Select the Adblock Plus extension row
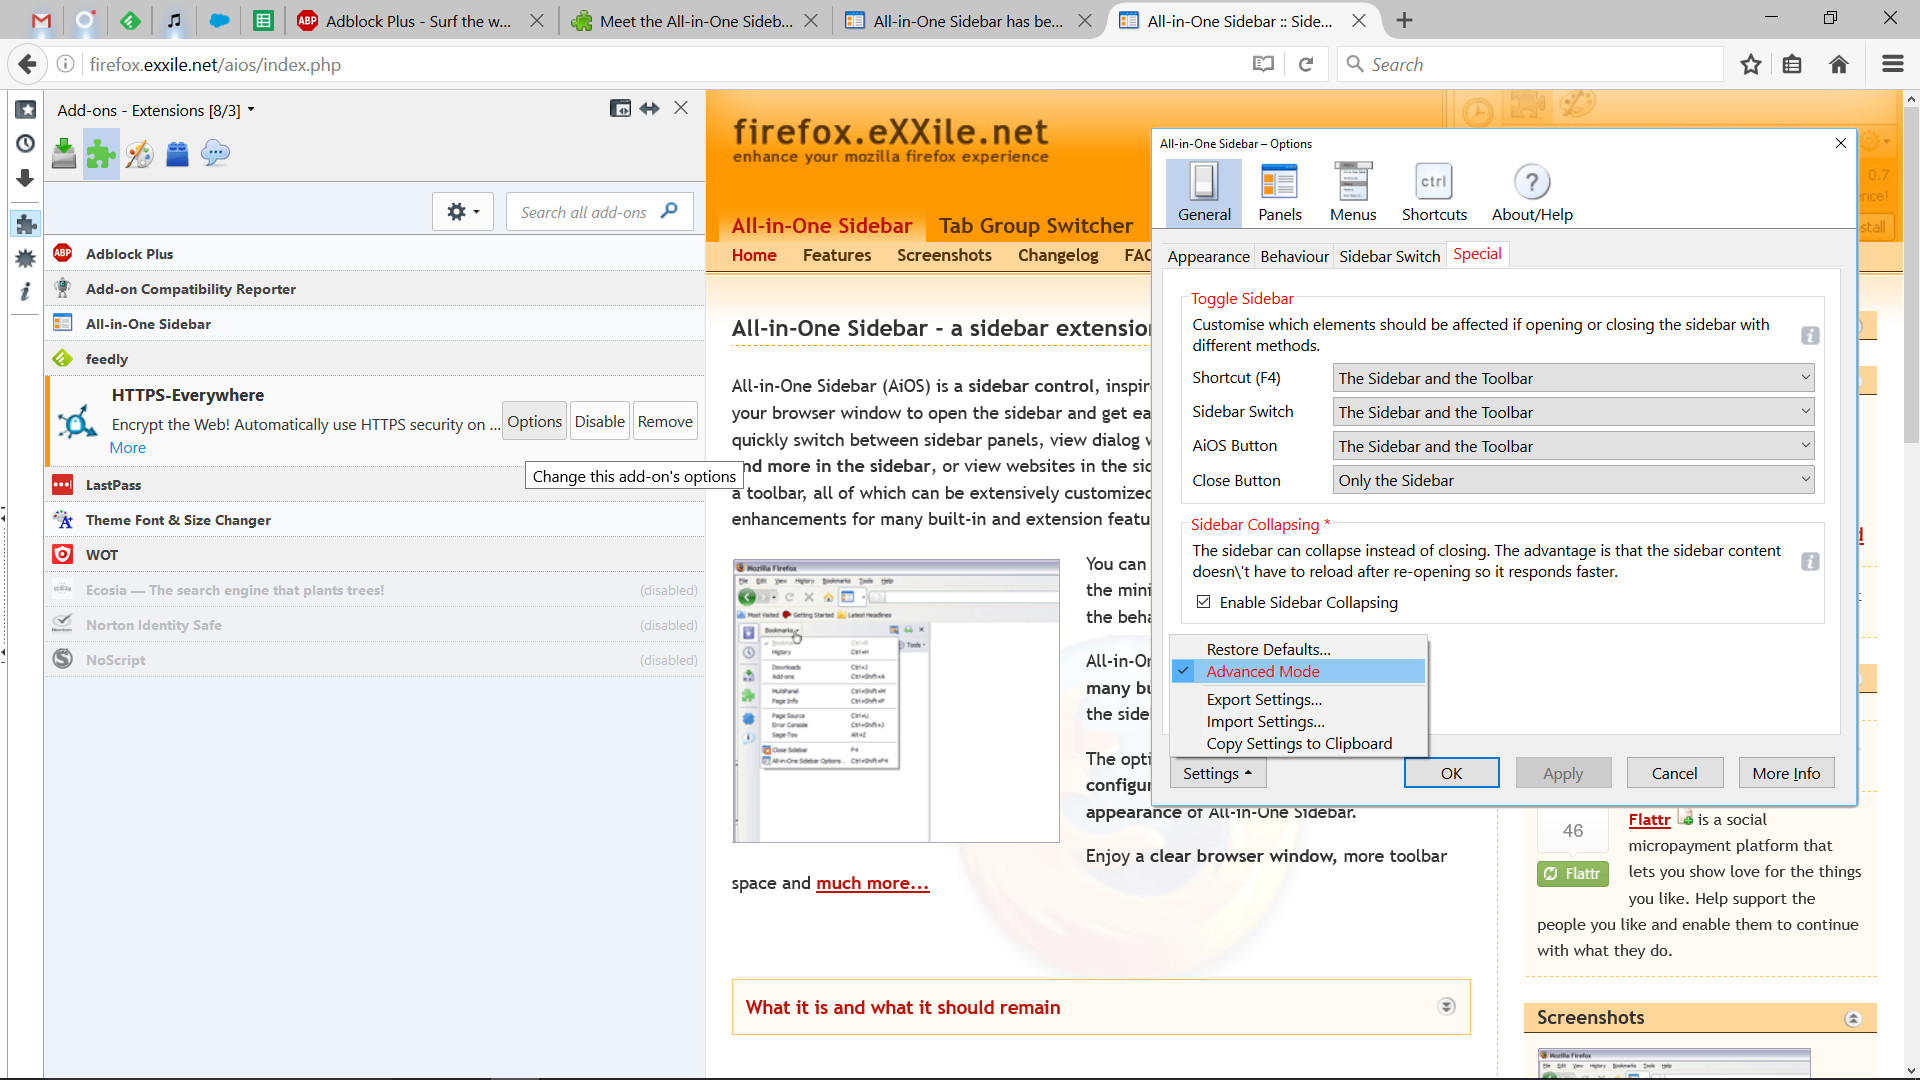 tap(375, 254)
